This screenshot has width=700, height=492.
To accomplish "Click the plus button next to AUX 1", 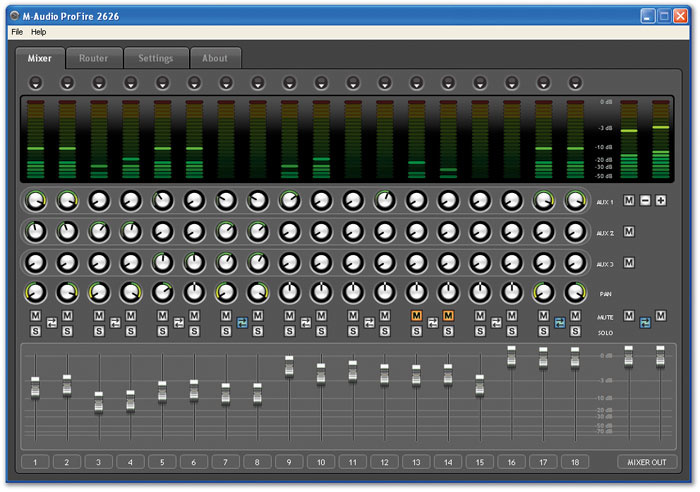I will (660, 201).
